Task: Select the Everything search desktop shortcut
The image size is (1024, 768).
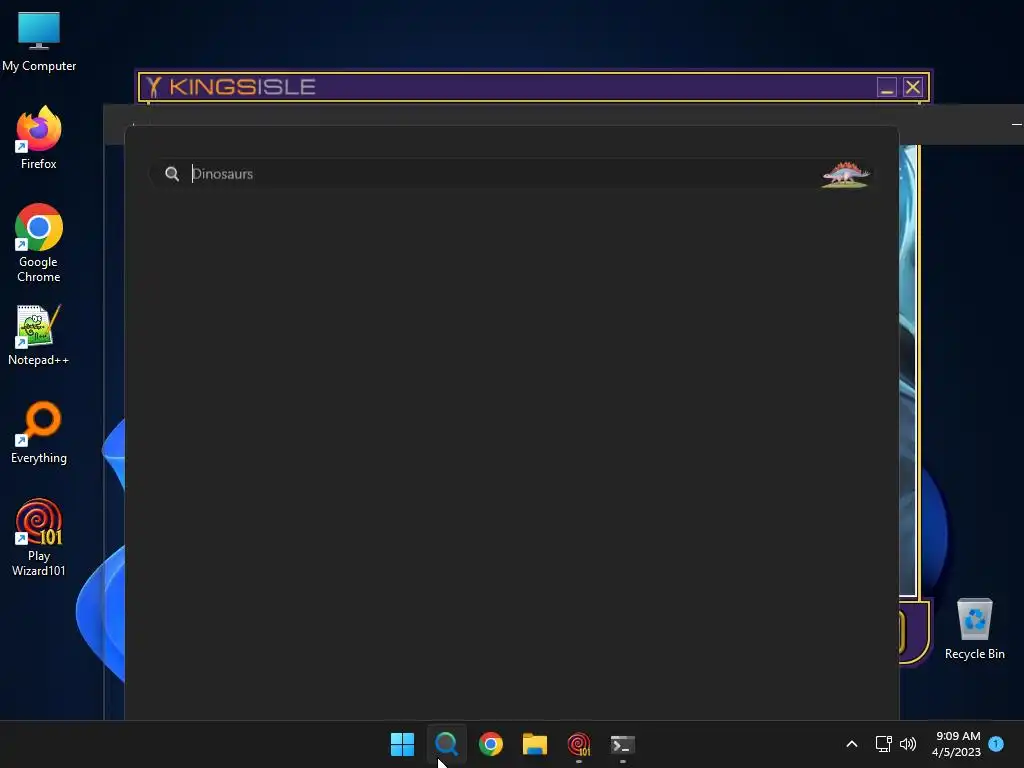Action: [39, 432]
